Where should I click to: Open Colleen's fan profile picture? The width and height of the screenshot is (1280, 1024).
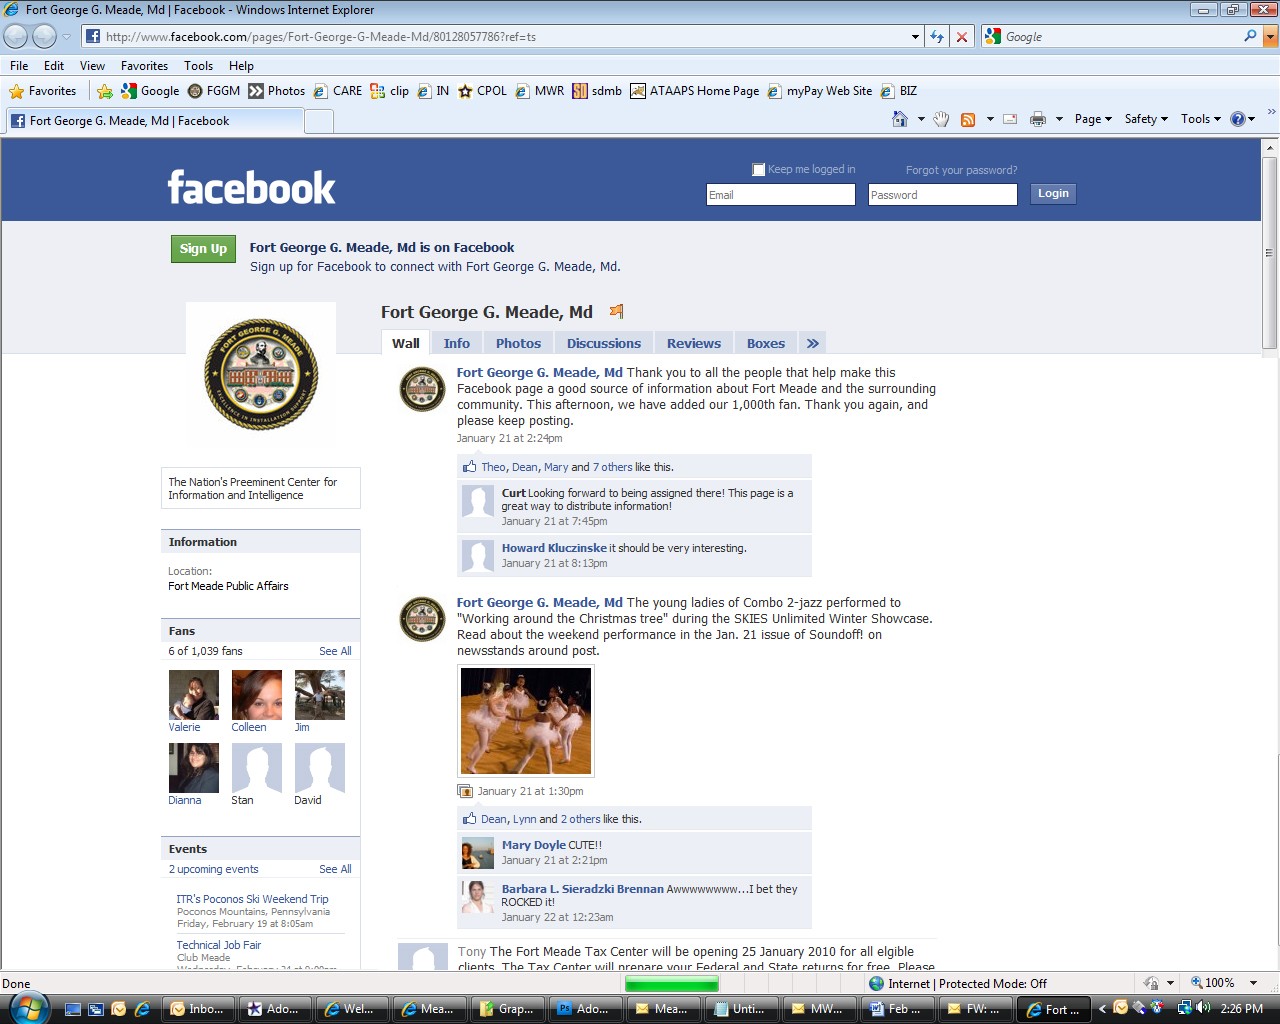click(x=257, y=695)
